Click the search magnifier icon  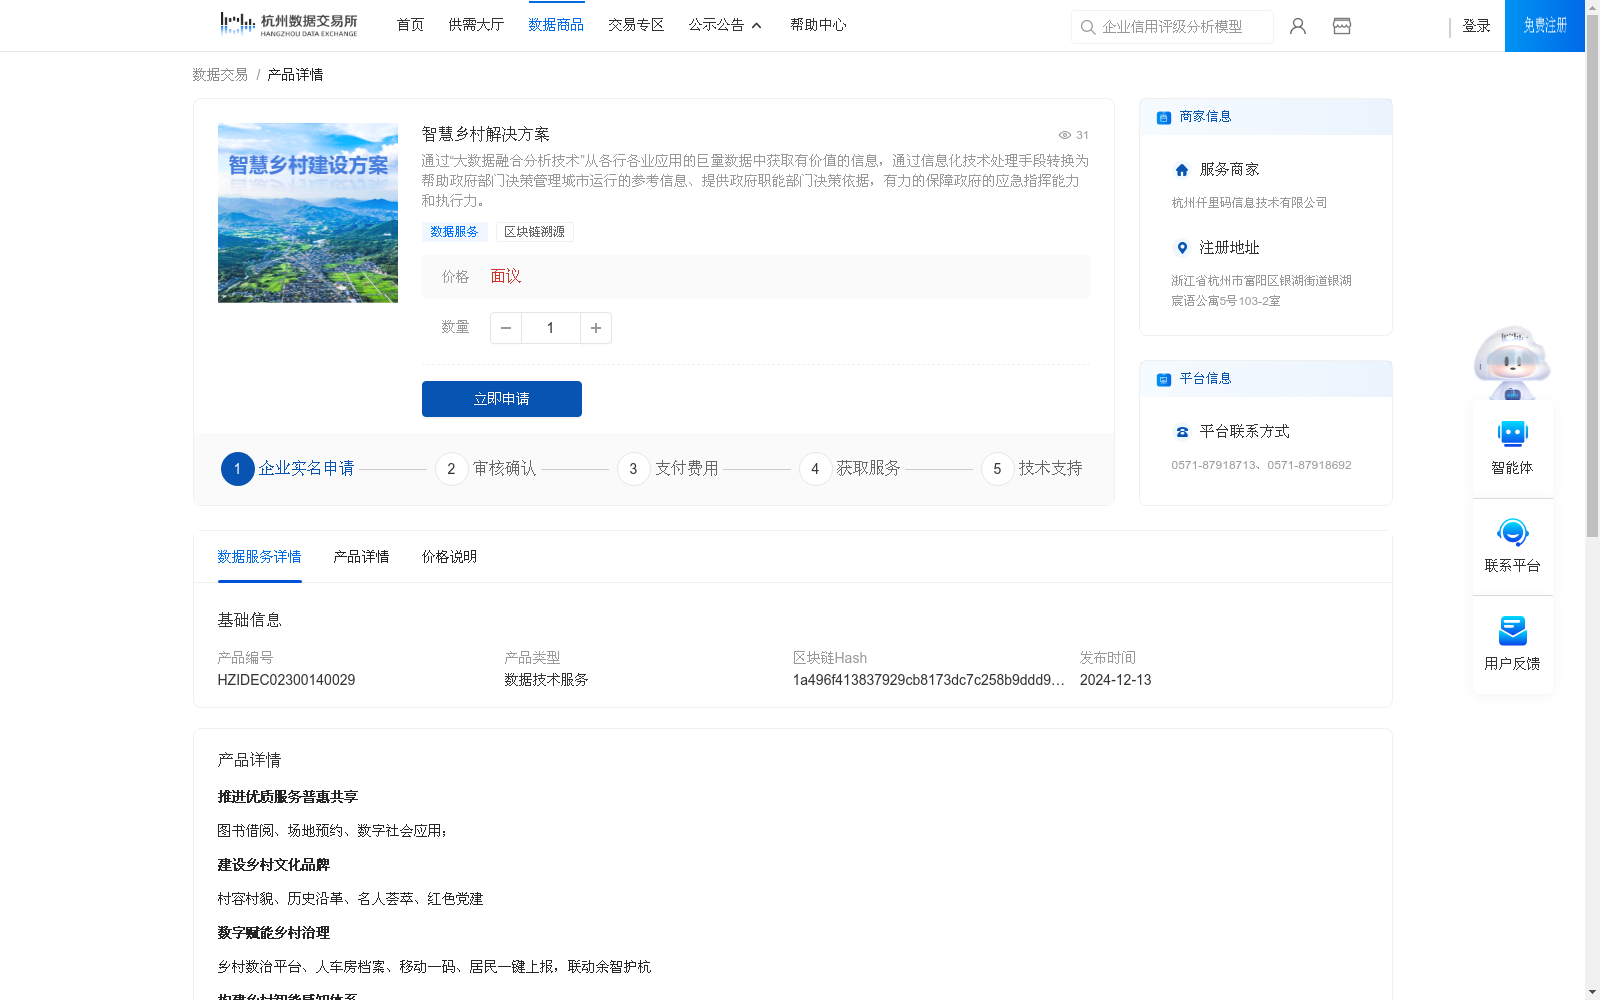pyautogui.click(x=1088, y=27)
